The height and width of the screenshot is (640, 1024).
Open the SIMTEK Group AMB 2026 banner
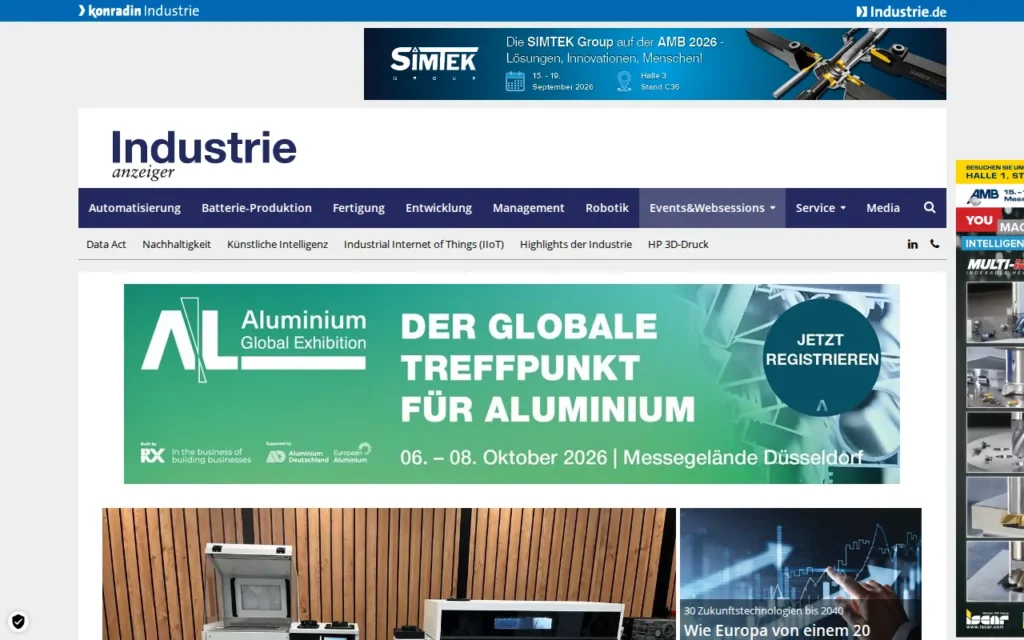(655, 64)
